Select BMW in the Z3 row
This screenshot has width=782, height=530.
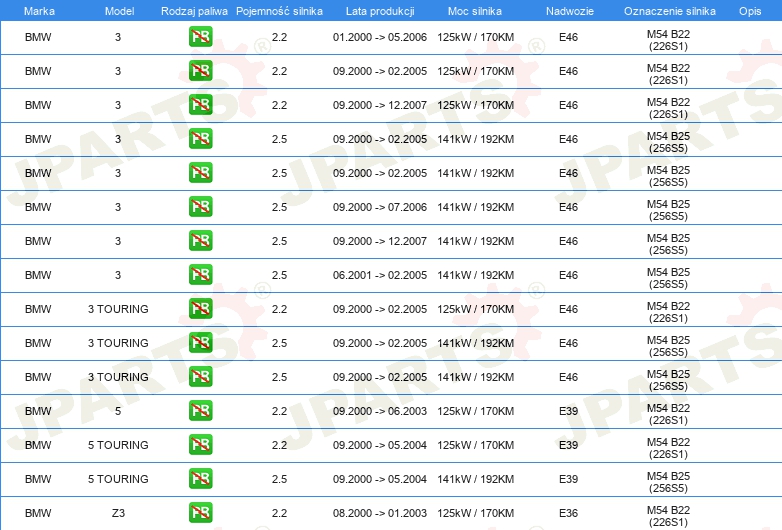point(38,513)
